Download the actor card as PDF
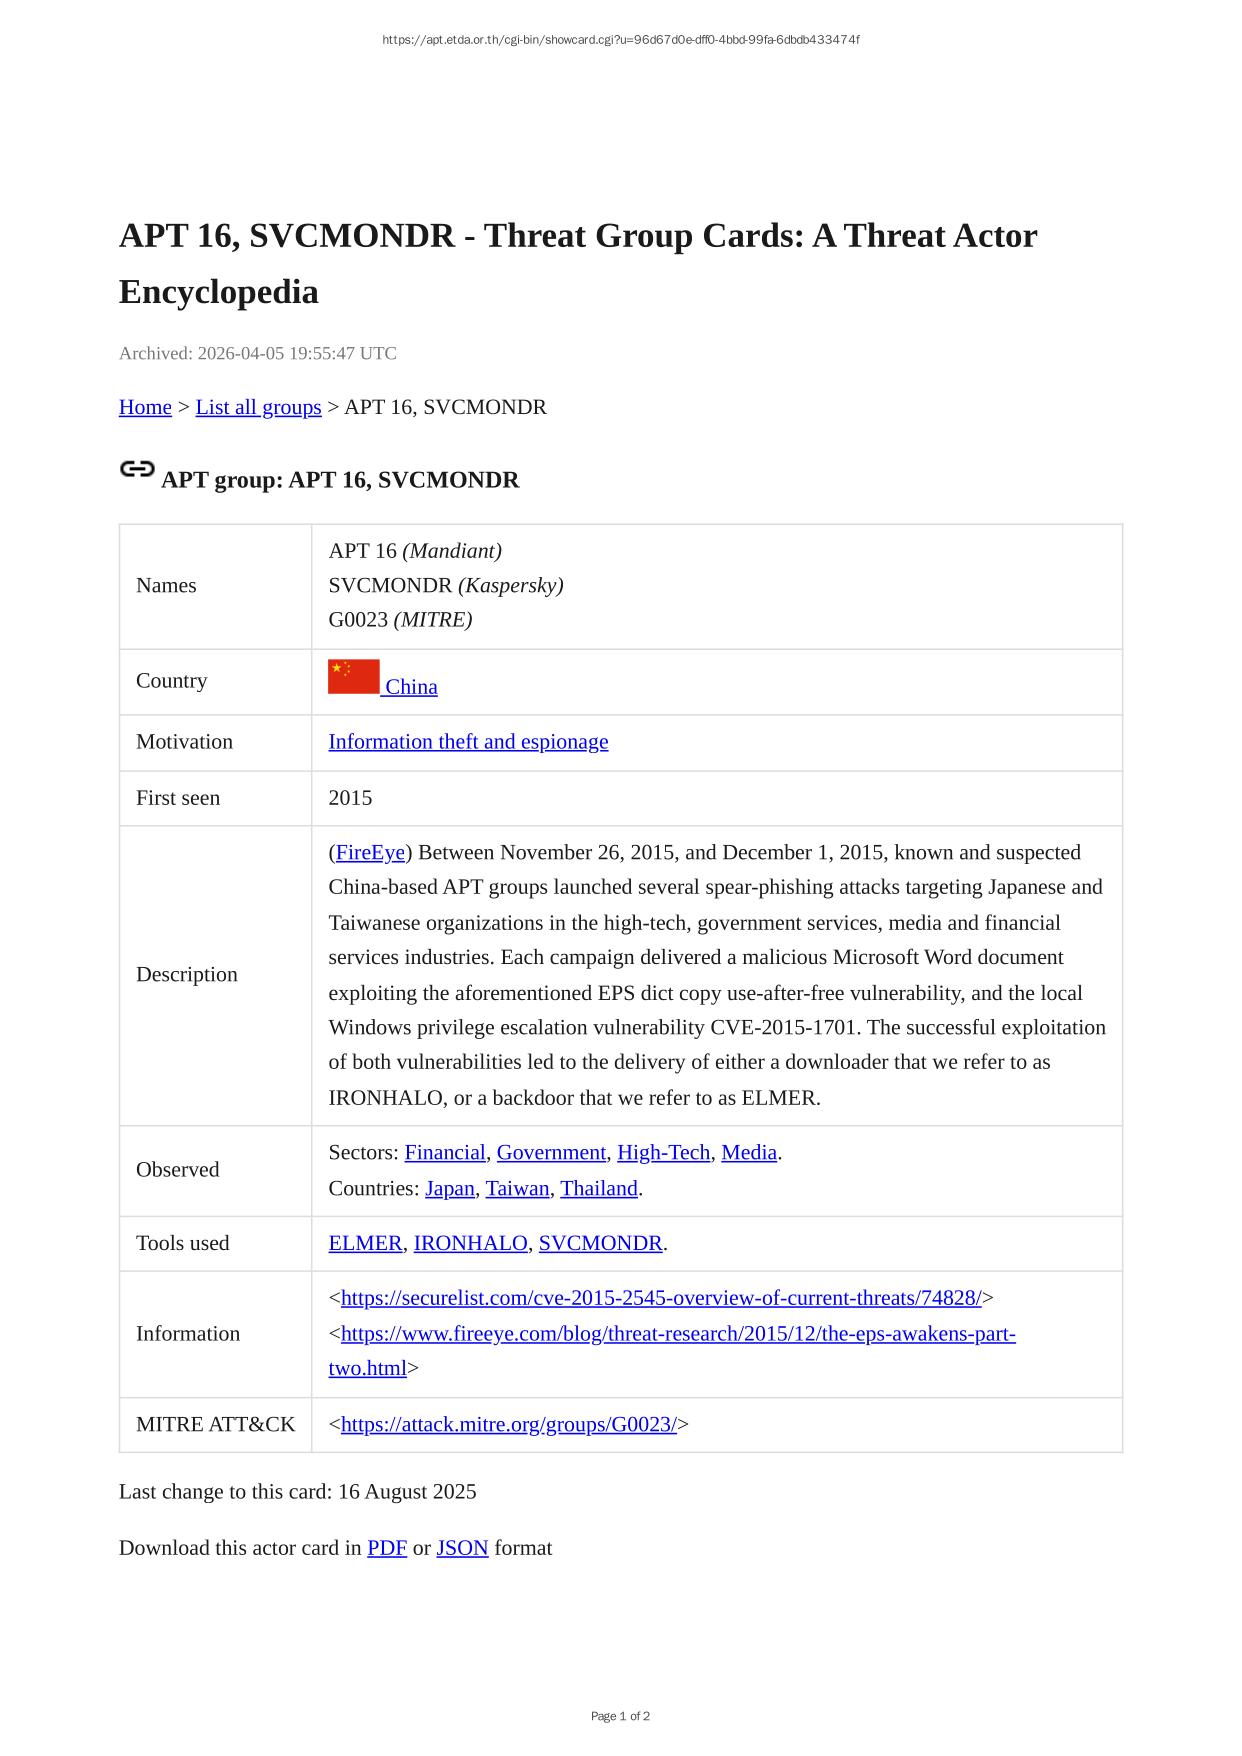Screen dimensions: 1242x1756 point(386,1549)
